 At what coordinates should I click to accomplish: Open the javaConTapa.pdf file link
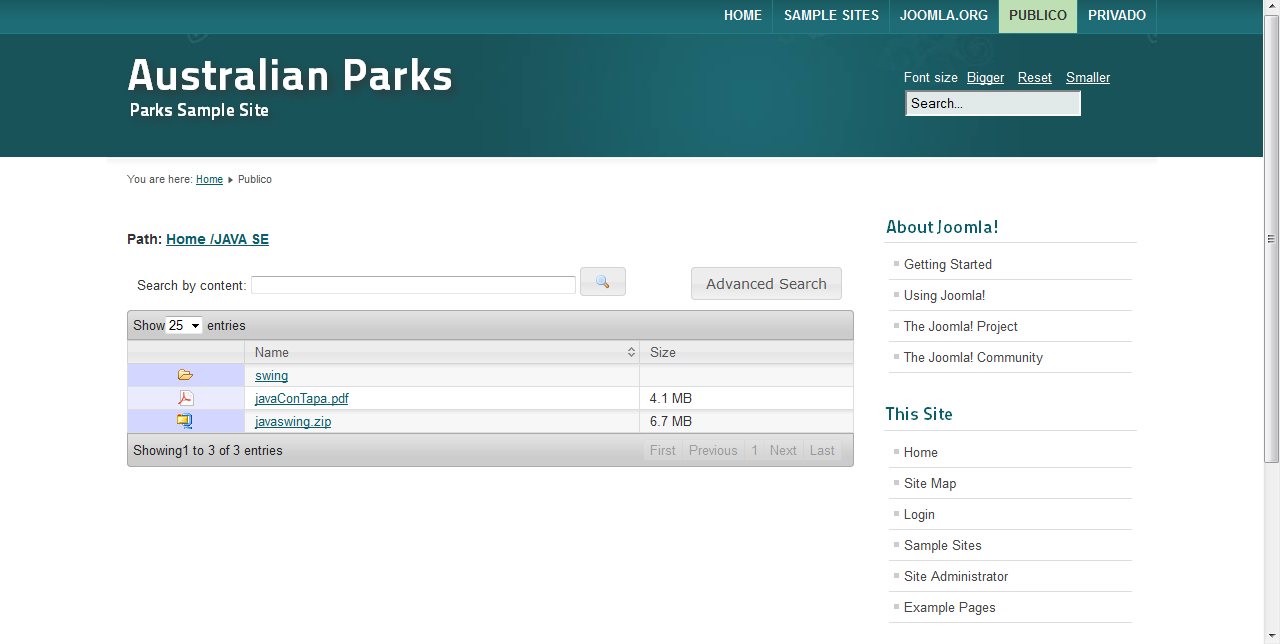pos(302,398)
